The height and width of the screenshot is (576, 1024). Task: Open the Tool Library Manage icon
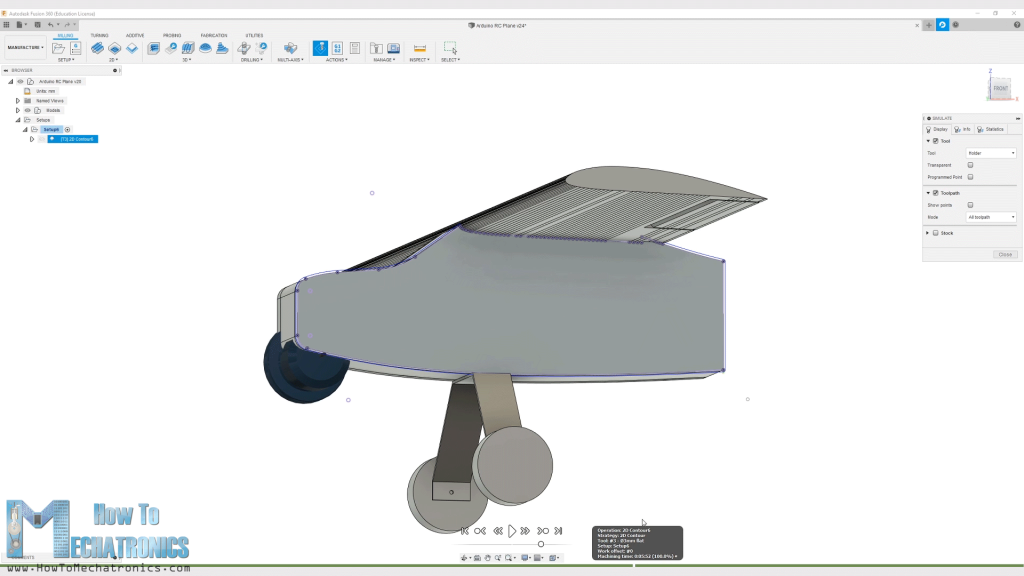[375, 47]
